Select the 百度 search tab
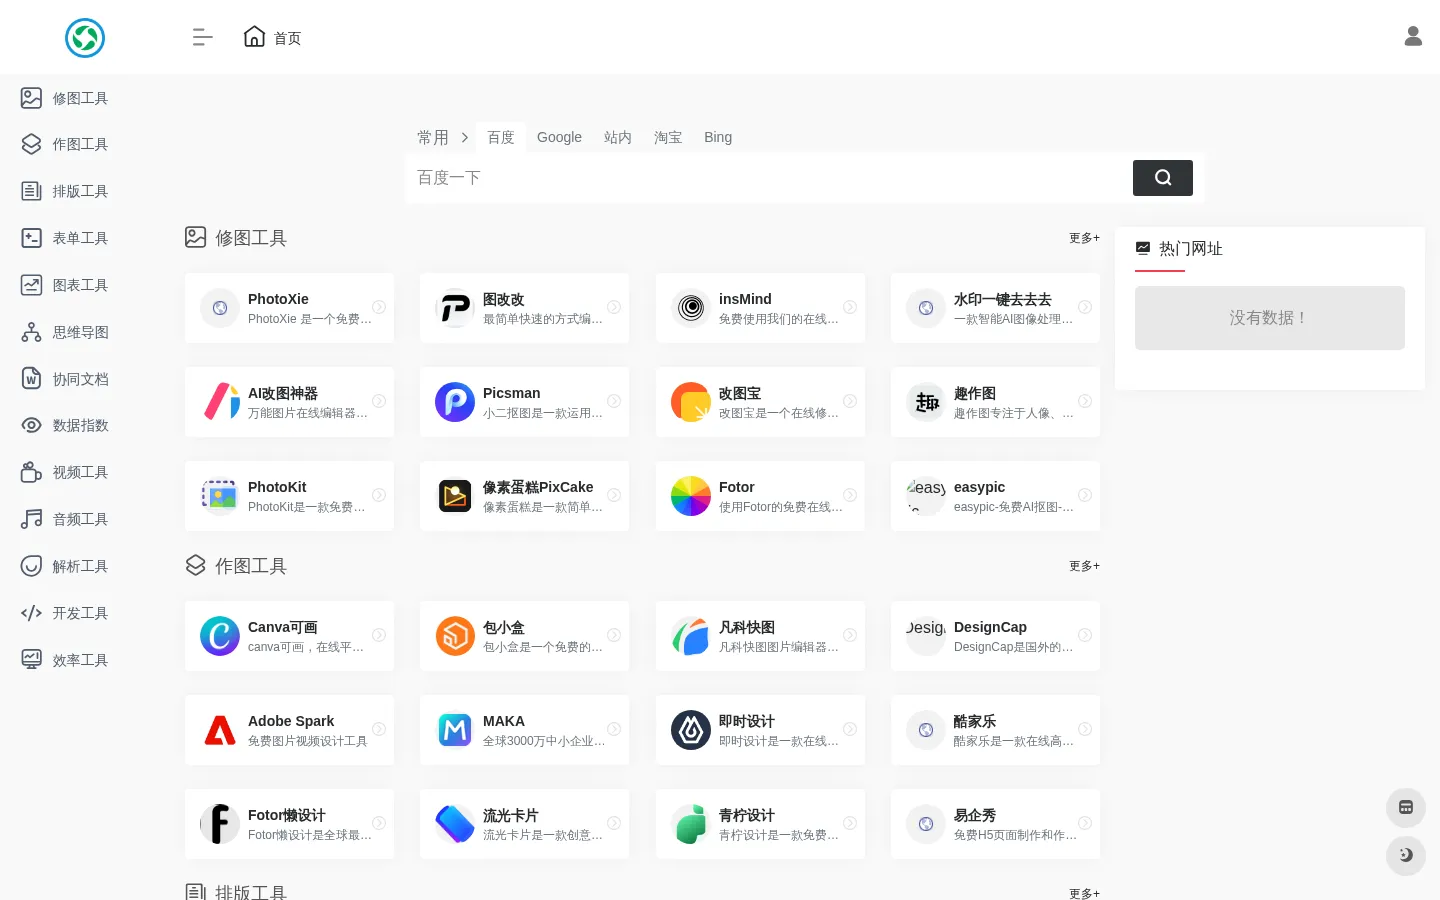Screen dimensions: 1440x900 click(x=501, y=138)
